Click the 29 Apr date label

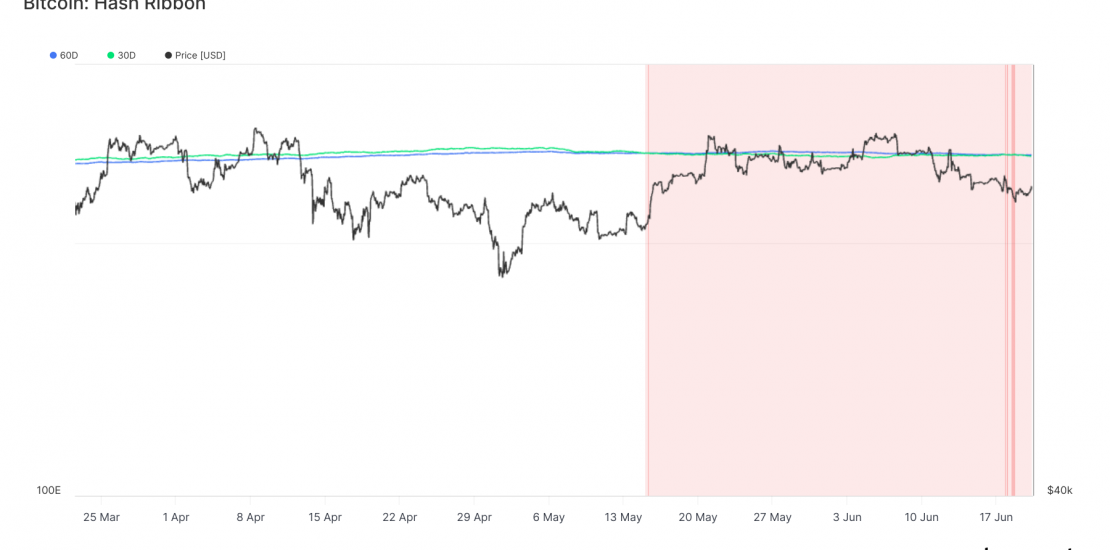click(x=474, y=517)
